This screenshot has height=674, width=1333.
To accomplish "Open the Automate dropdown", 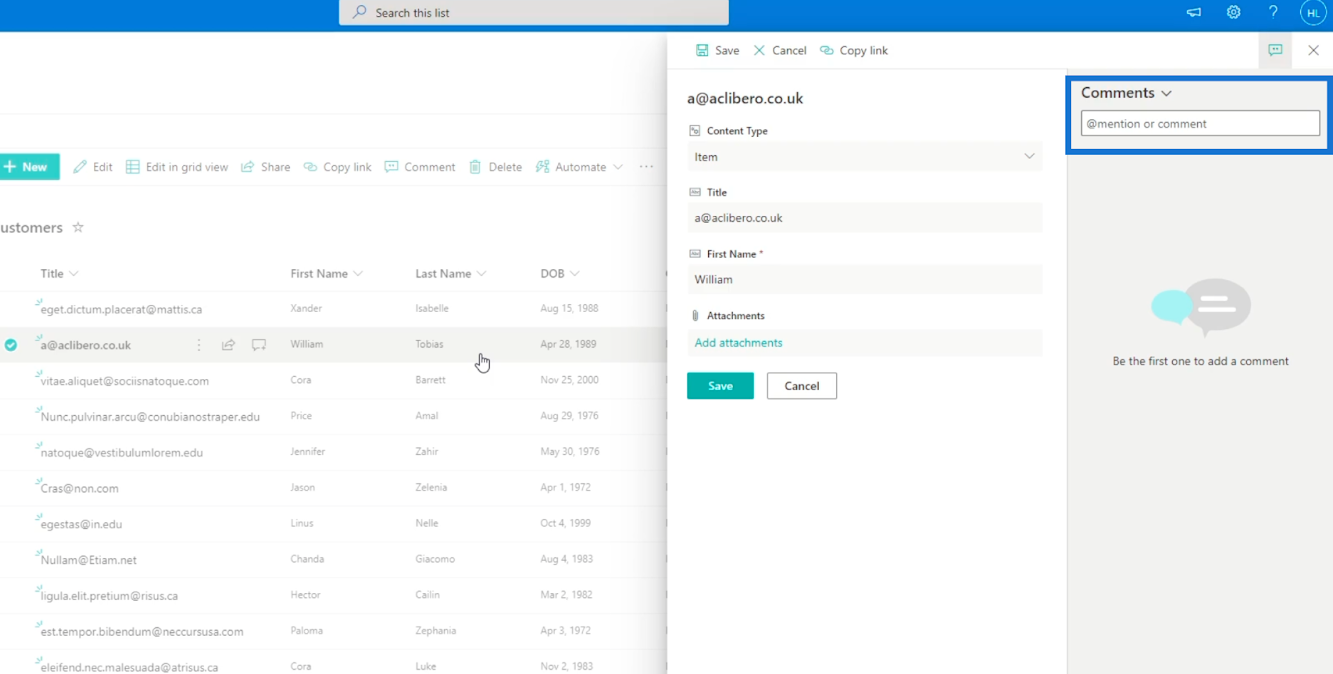I will [579, 167].
